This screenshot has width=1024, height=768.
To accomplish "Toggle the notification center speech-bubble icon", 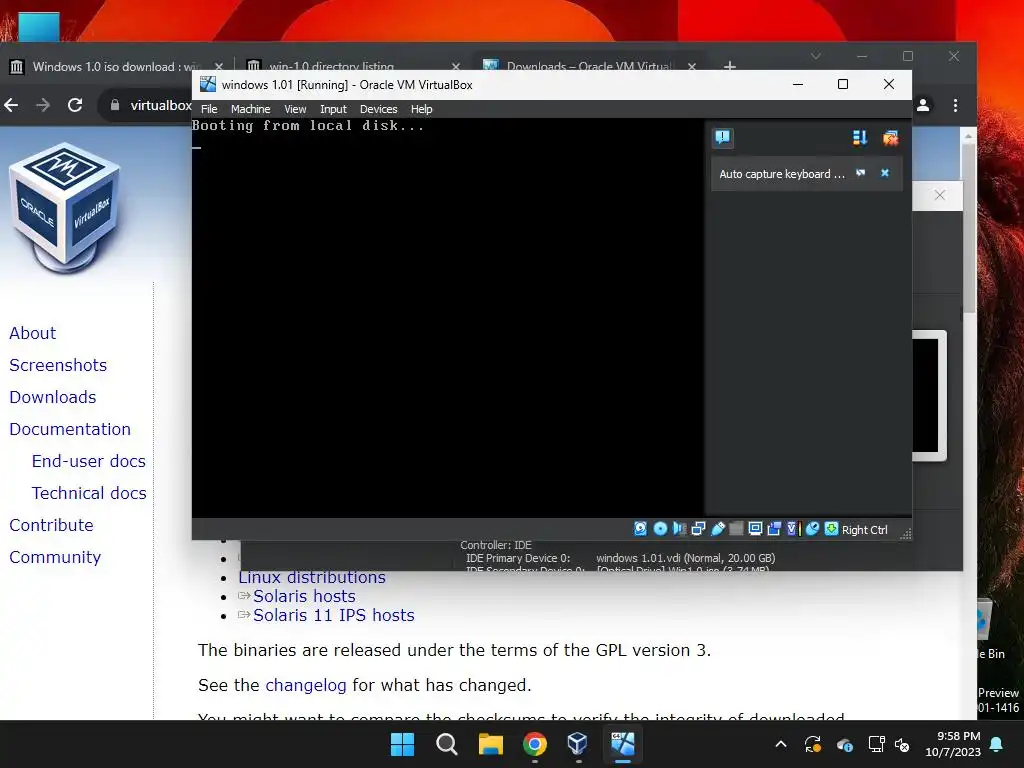I will 722,137.
